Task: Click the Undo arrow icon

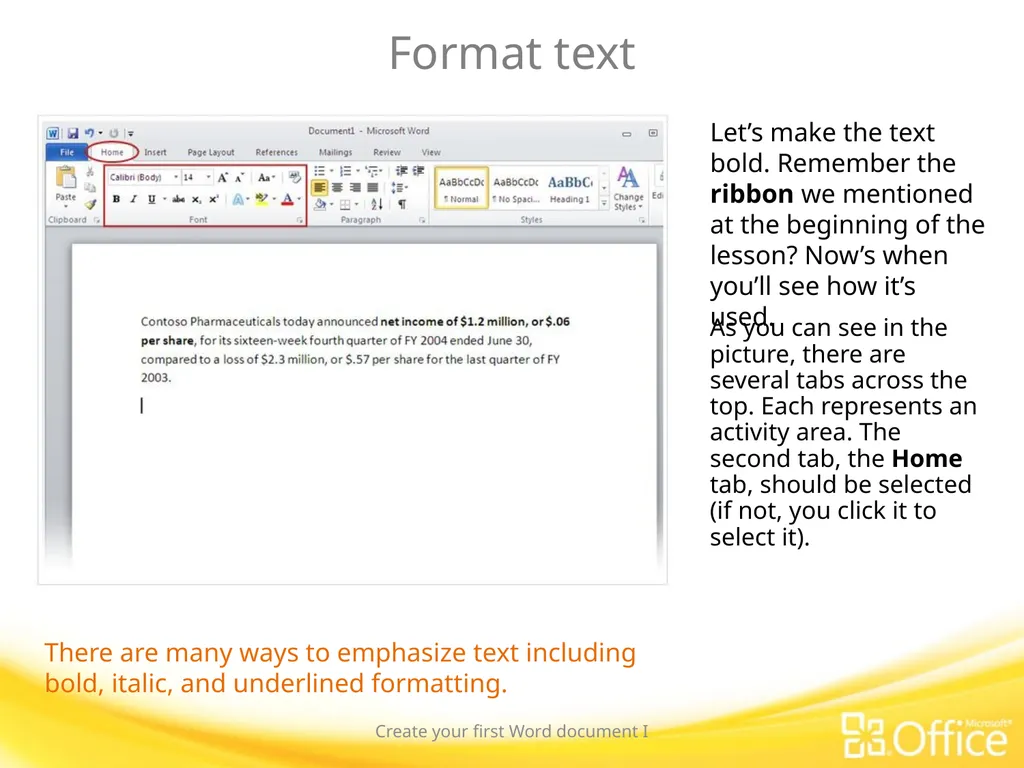Action: 89,133
